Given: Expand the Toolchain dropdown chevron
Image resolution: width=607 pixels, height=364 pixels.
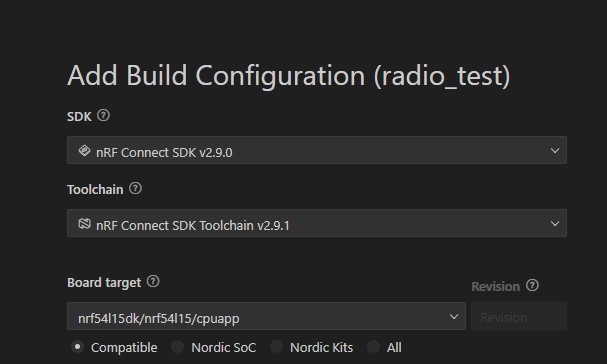Looking at the screenshot, I should (x=555, y=223).
